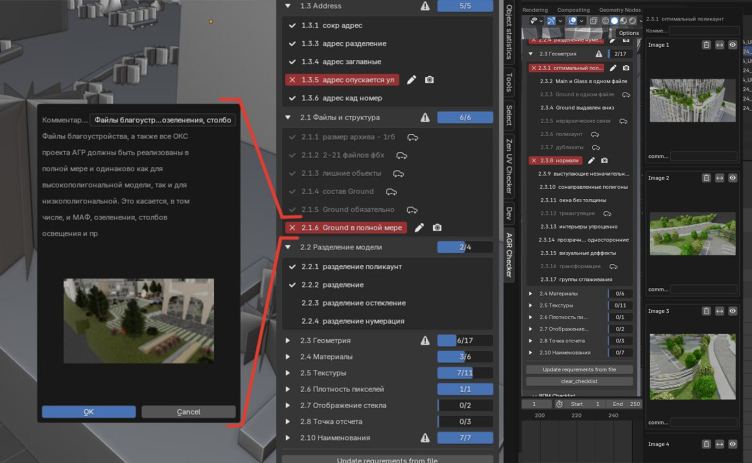Expand 2.10 Наименования in the right panel
Image resolution: width=752 pixels, height=463 pixels.
[531, 352]
